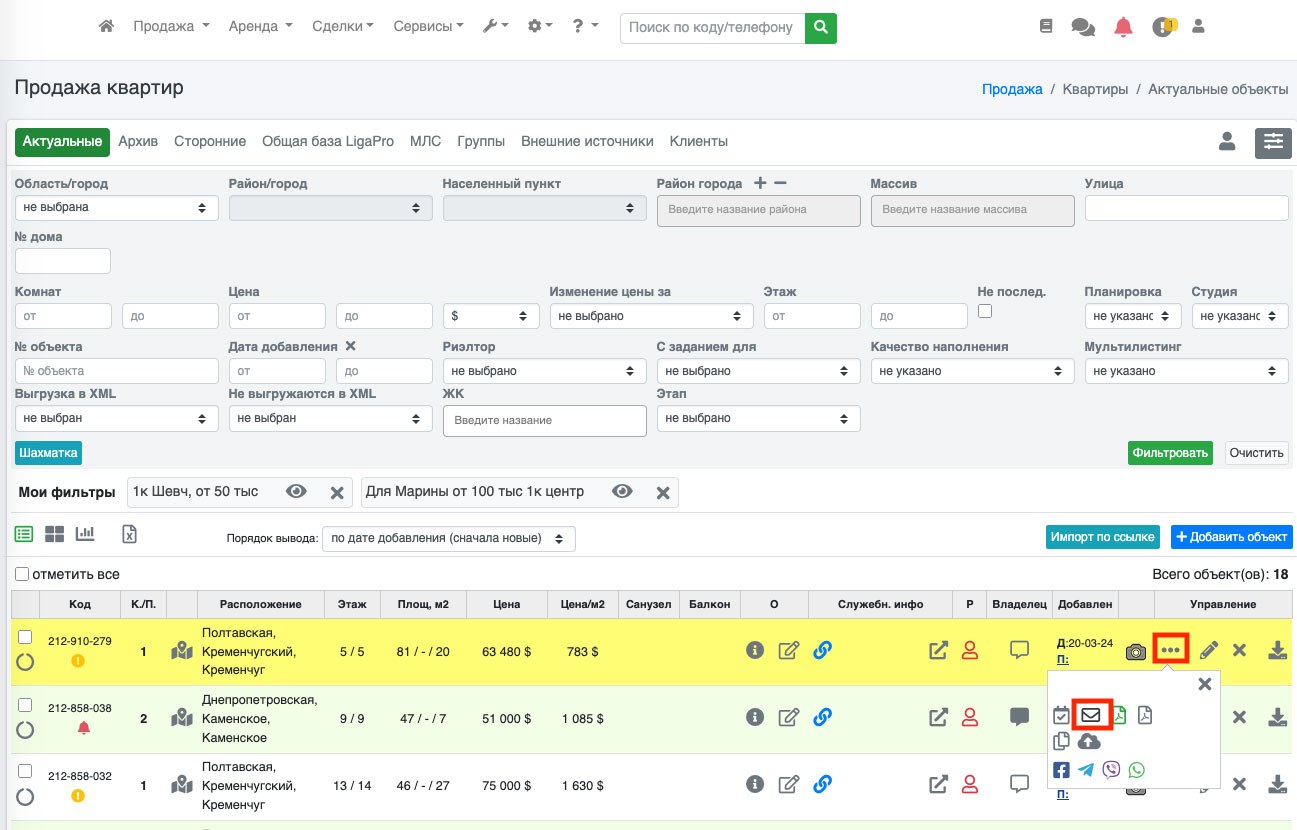Click the 'Добавить объект' button

pos(1231,537)
